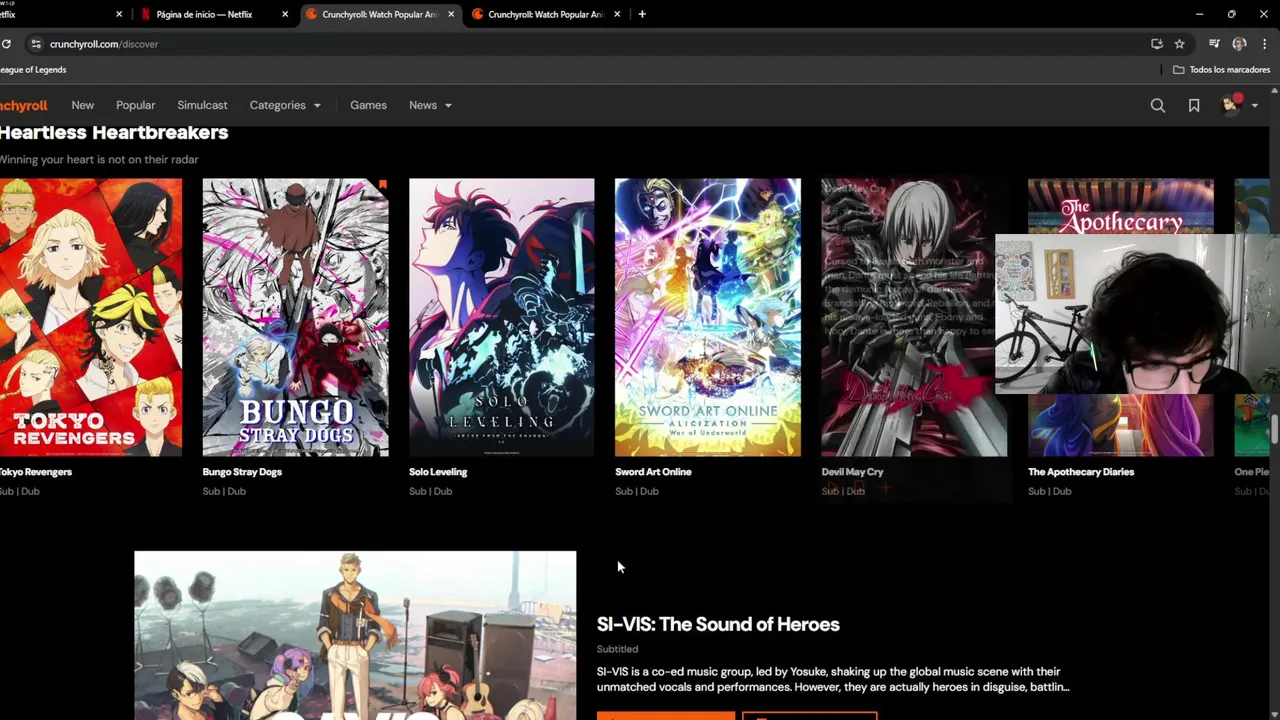The height and width of the screenshot is (720, 1280).
Task: Select the active Crunchyroll discover tab
Action: coord(380,14)
